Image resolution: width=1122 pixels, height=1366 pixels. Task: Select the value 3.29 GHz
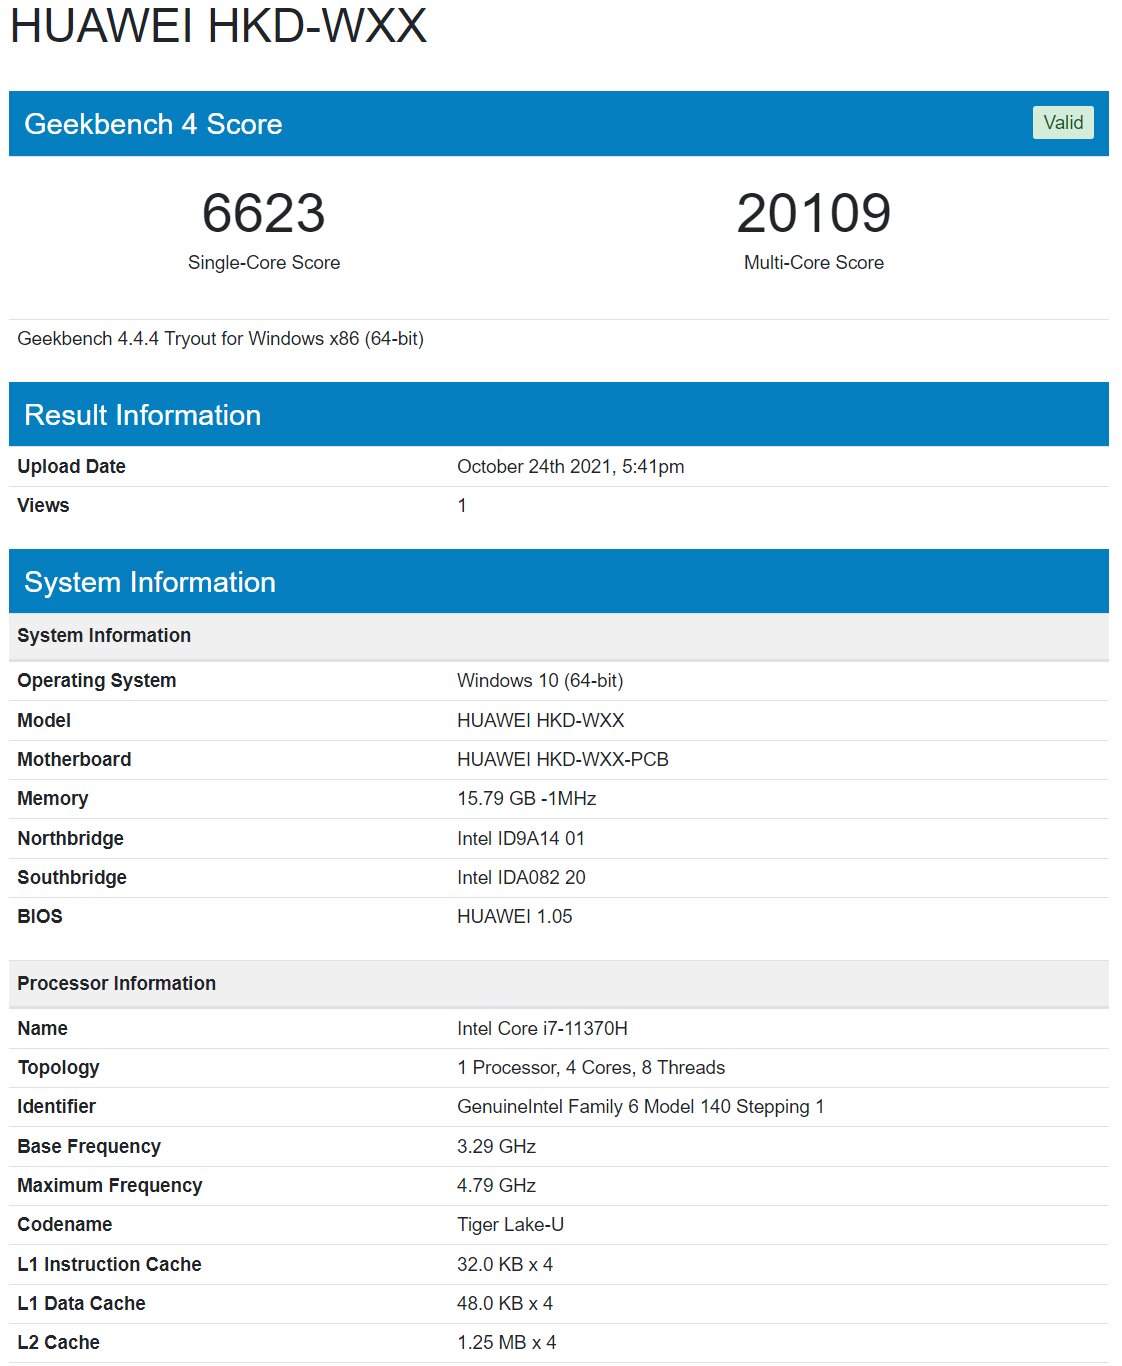[x=497, y=1146]
